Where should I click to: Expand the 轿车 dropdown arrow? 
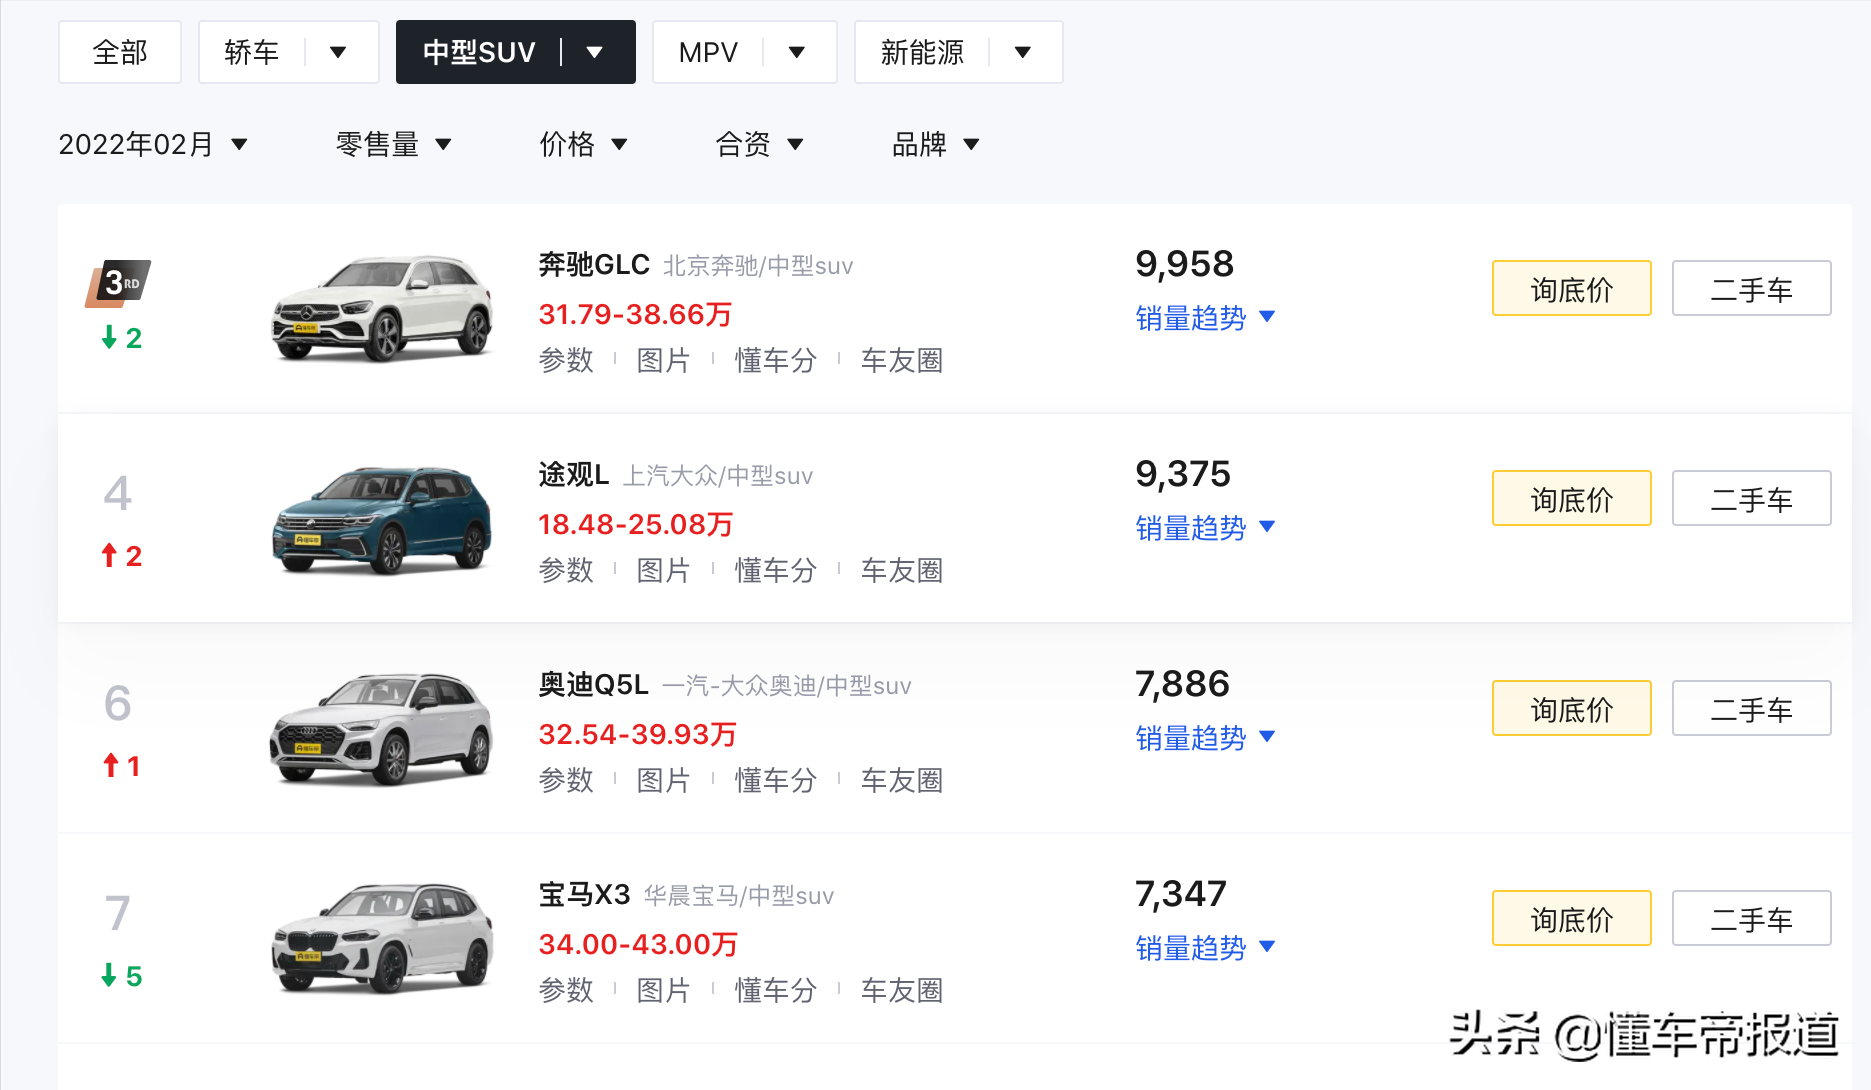(x=338, y=52)
